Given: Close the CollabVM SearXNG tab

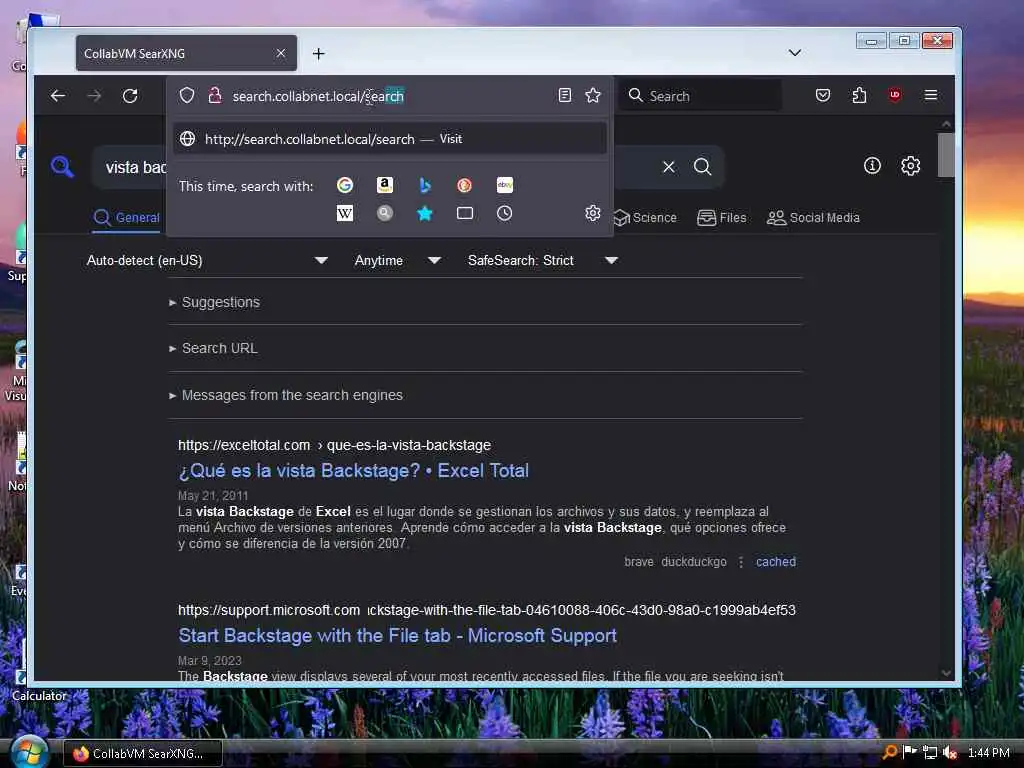Looking at the screenshot, I should (281, 54).
